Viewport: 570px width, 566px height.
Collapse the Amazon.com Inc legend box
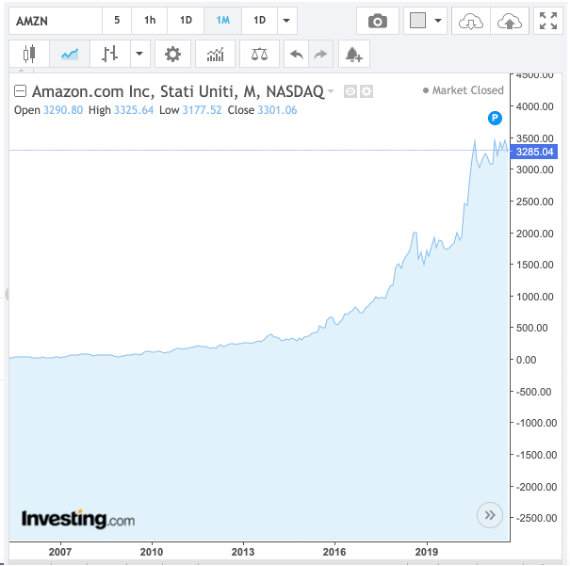[x=20, y=91]
